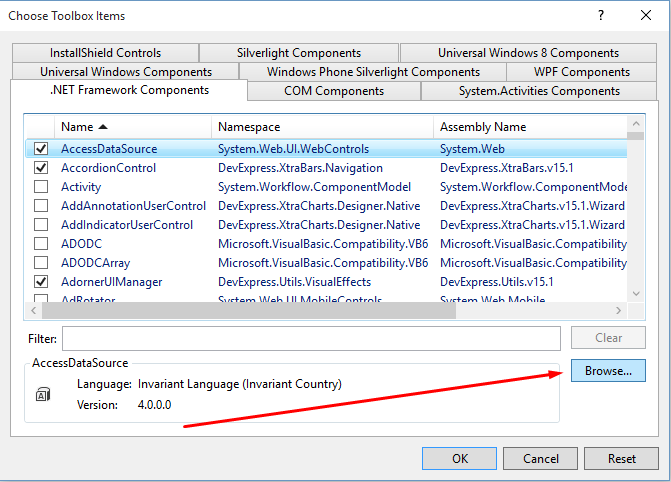Switch to the COM Components tab
This screenshot has width=671, height=482.
(x=333, y=91)
